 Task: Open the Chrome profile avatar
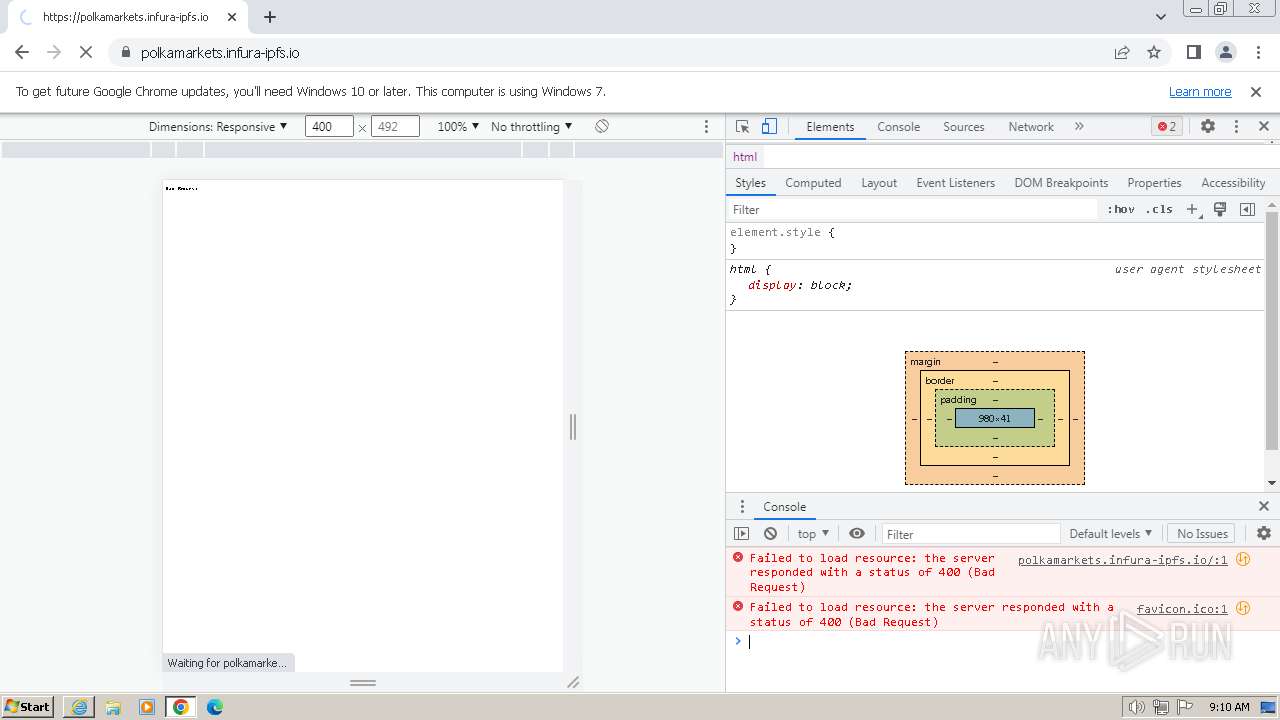pos(1225,53)
